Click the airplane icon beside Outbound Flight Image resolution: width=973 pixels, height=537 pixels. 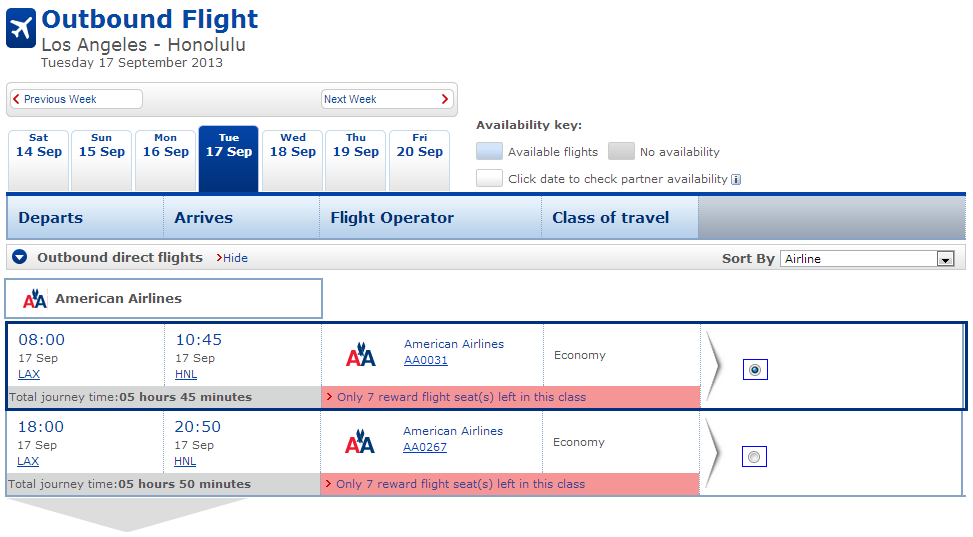(20, 28)
